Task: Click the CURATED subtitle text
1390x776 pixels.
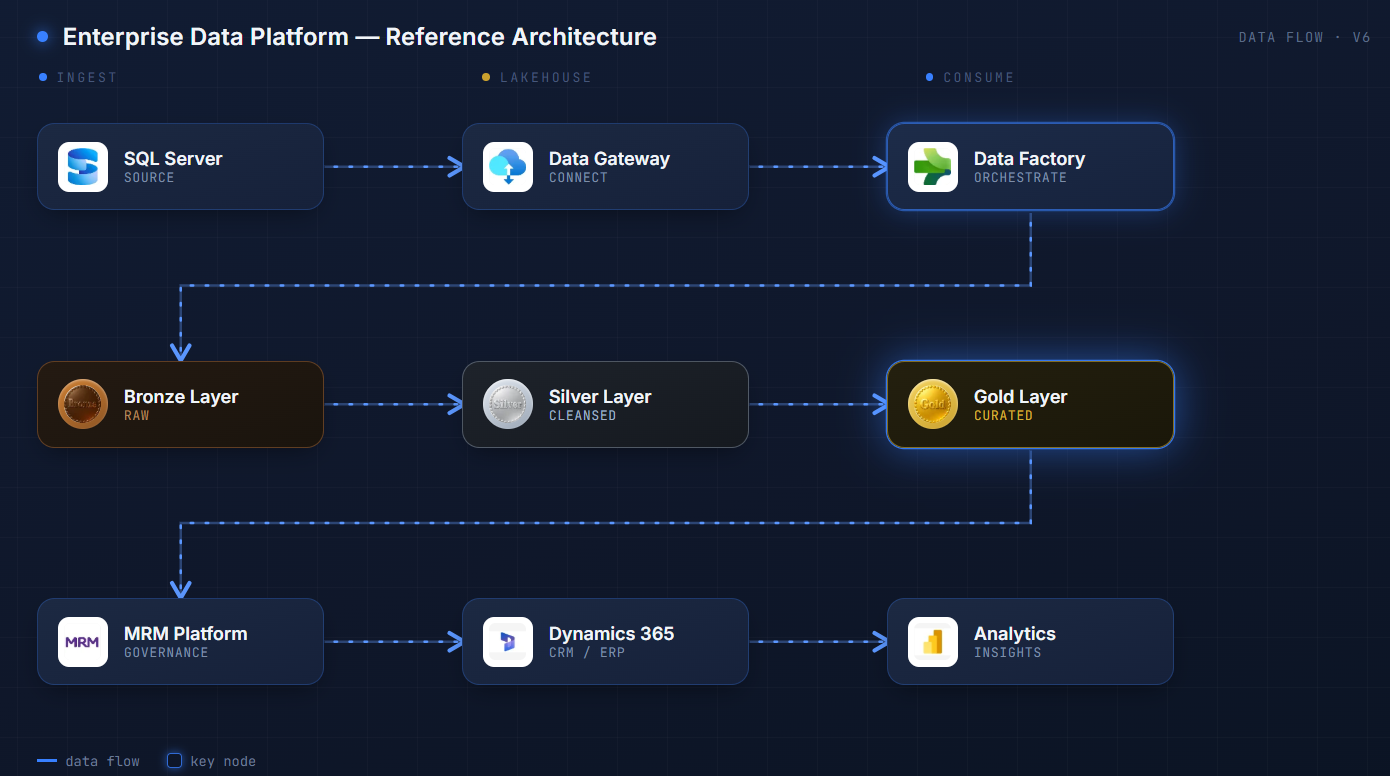Action: tap(1003, 416)
